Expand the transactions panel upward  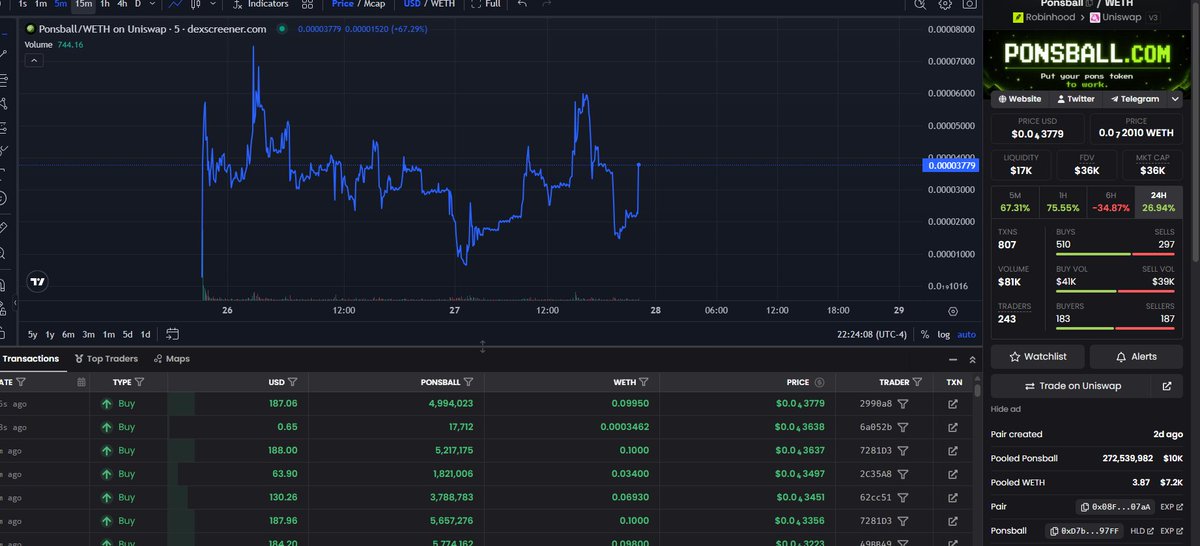point(971,359)
